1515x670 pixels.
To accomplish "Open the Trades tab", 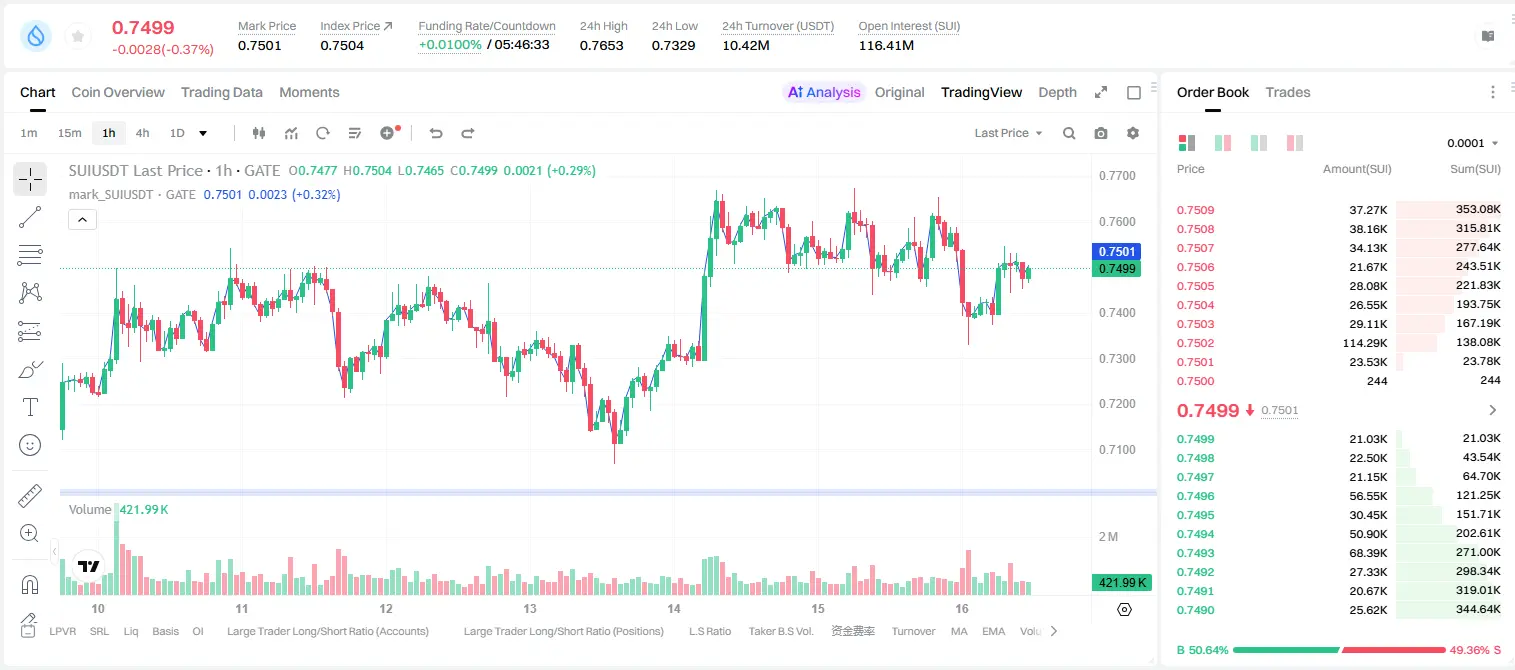I will (x=1287, y=92).
